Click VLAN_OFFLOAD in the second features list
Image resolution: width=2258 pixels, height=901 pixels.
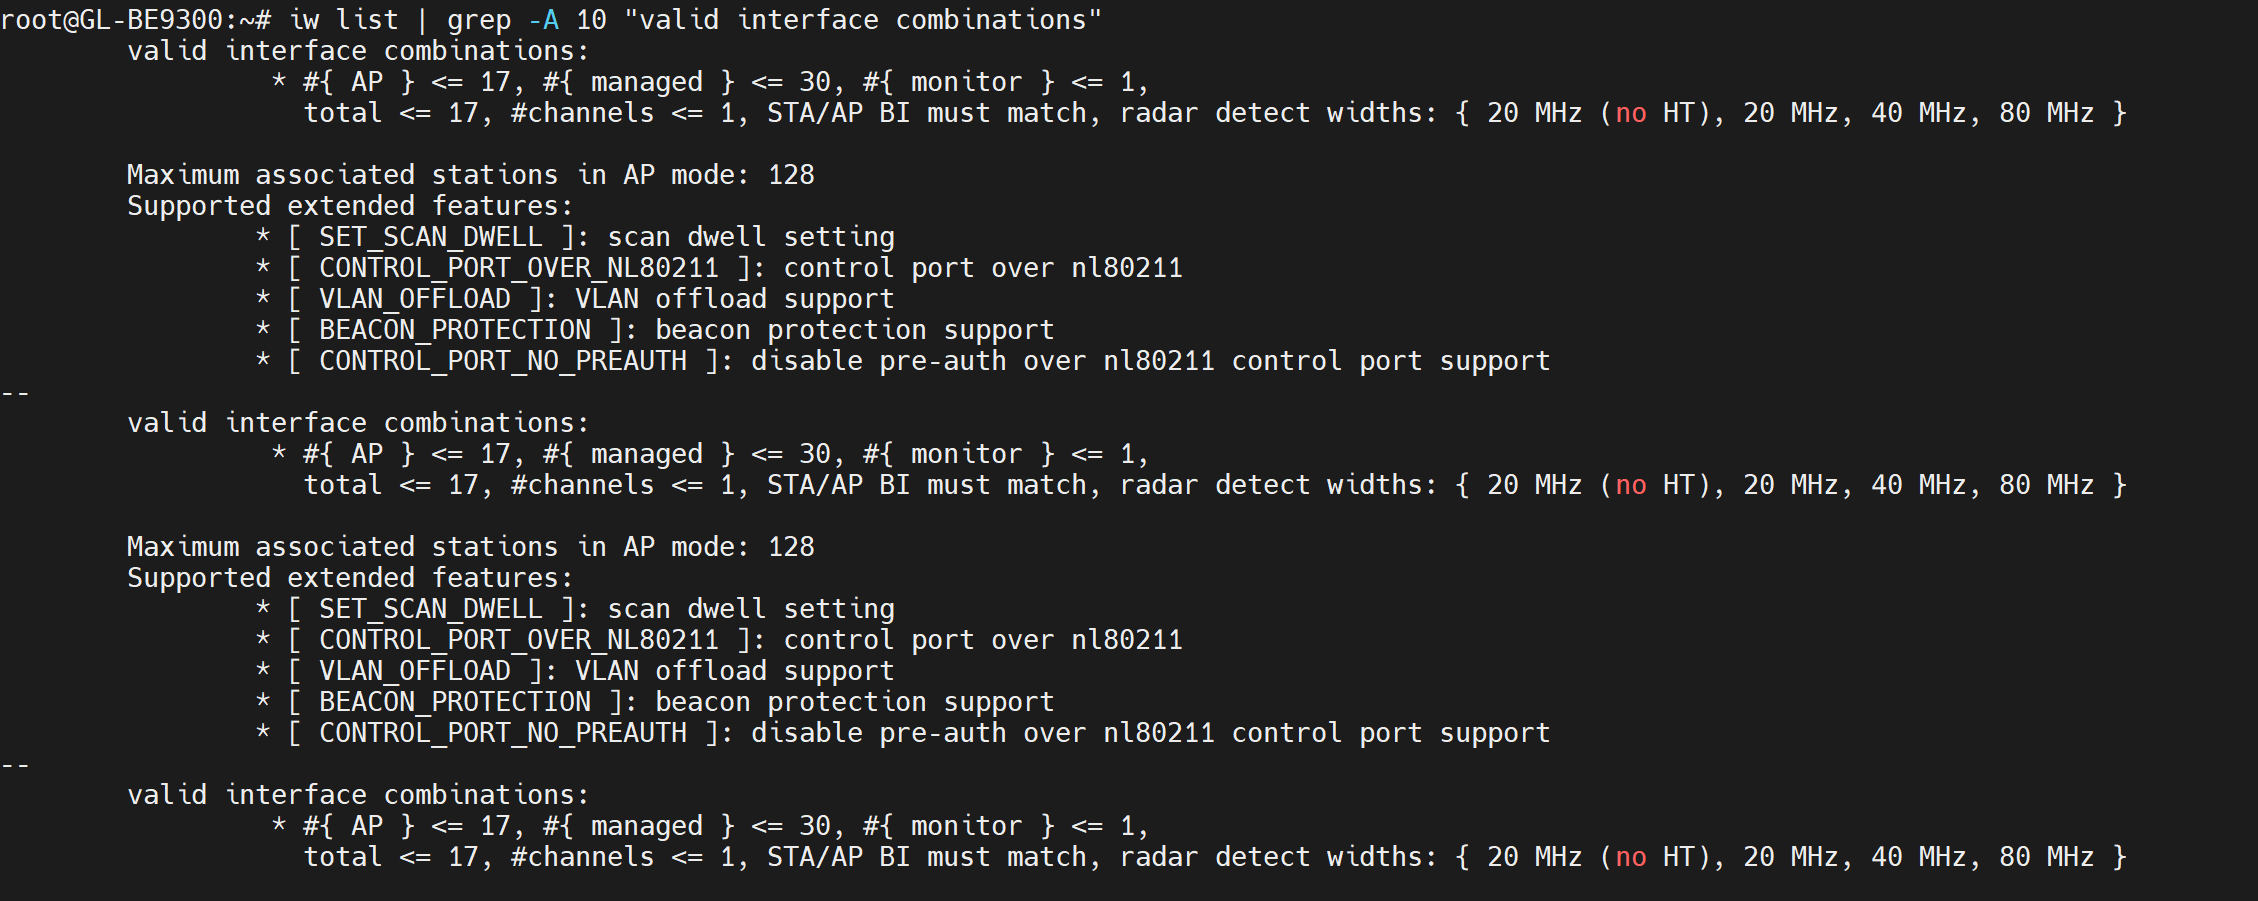pyautogui.click(x=414, y=671)
